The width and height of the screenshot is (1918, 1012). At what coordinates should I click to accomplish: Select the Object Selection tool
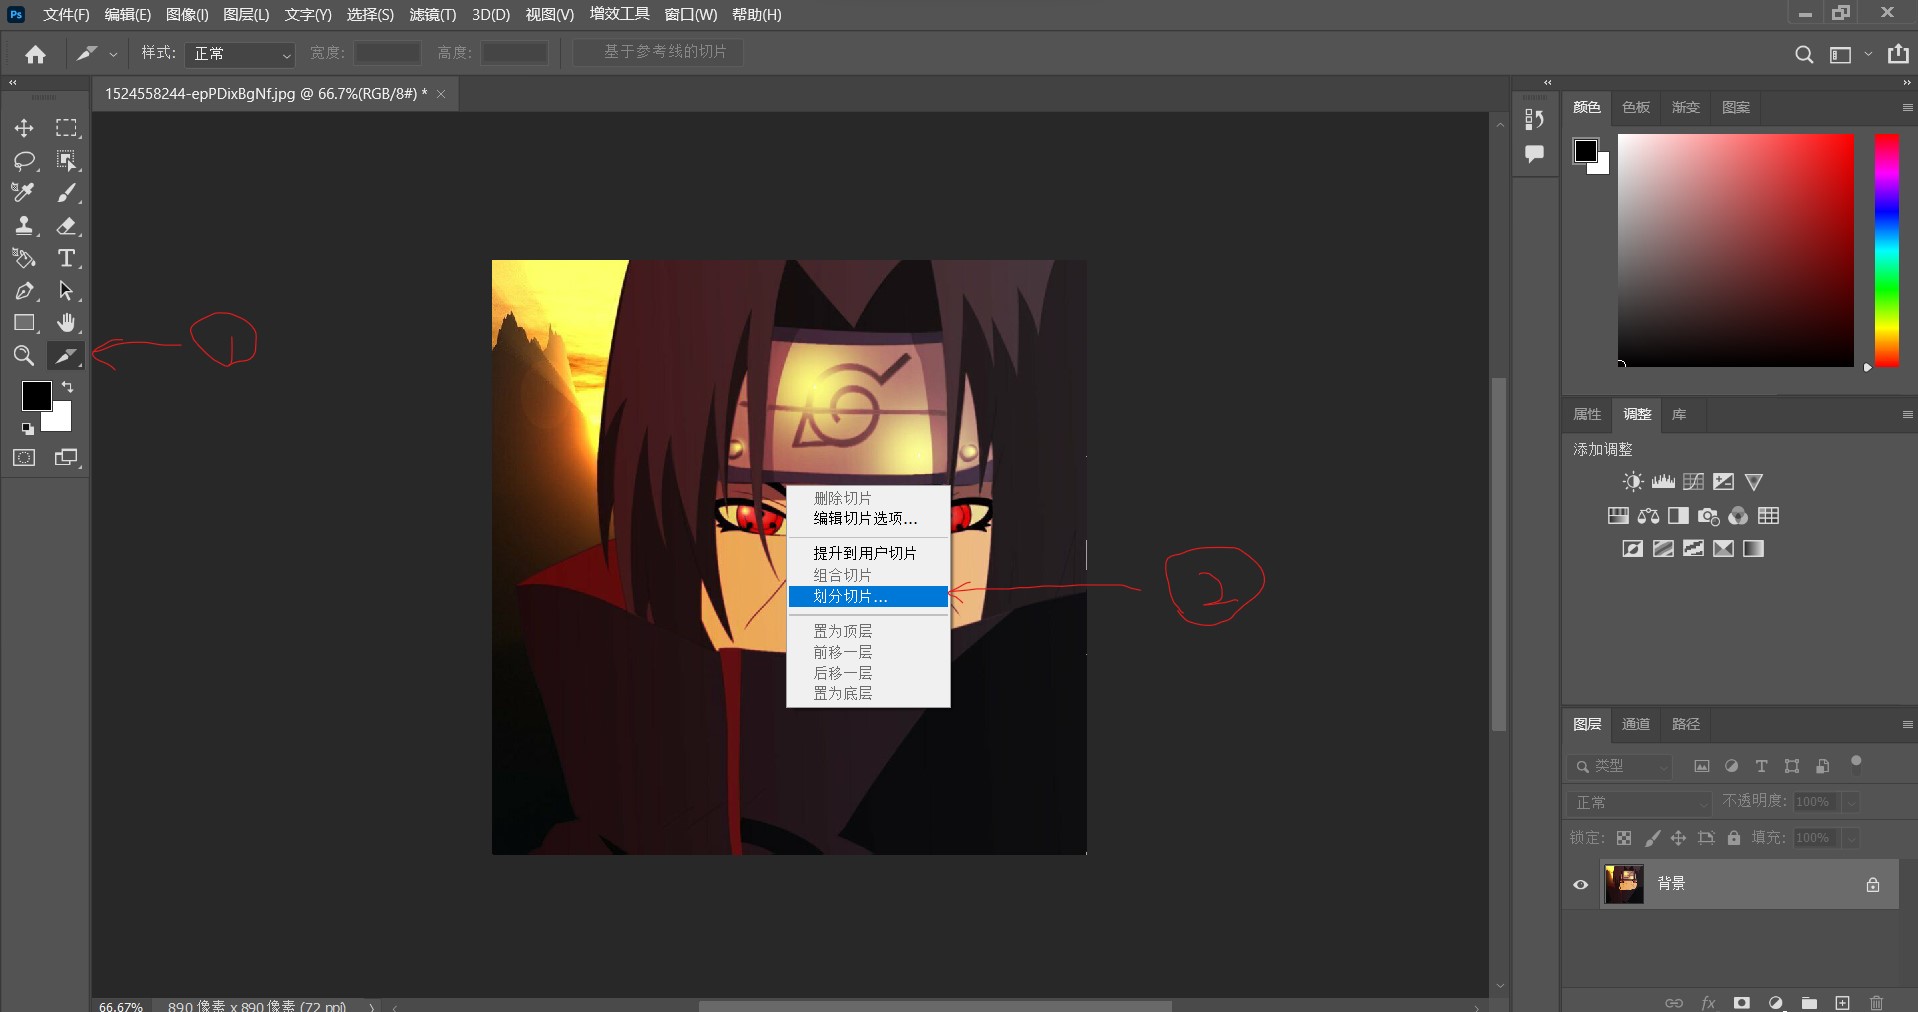click(x=66, y=161)
